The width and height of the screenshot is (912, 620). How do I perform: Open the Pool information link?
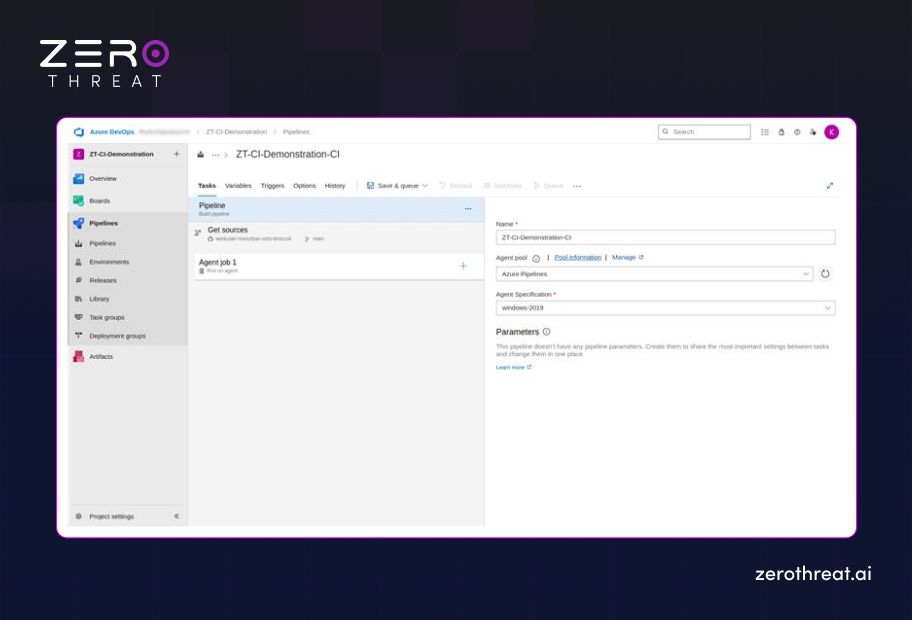[578, 258]
